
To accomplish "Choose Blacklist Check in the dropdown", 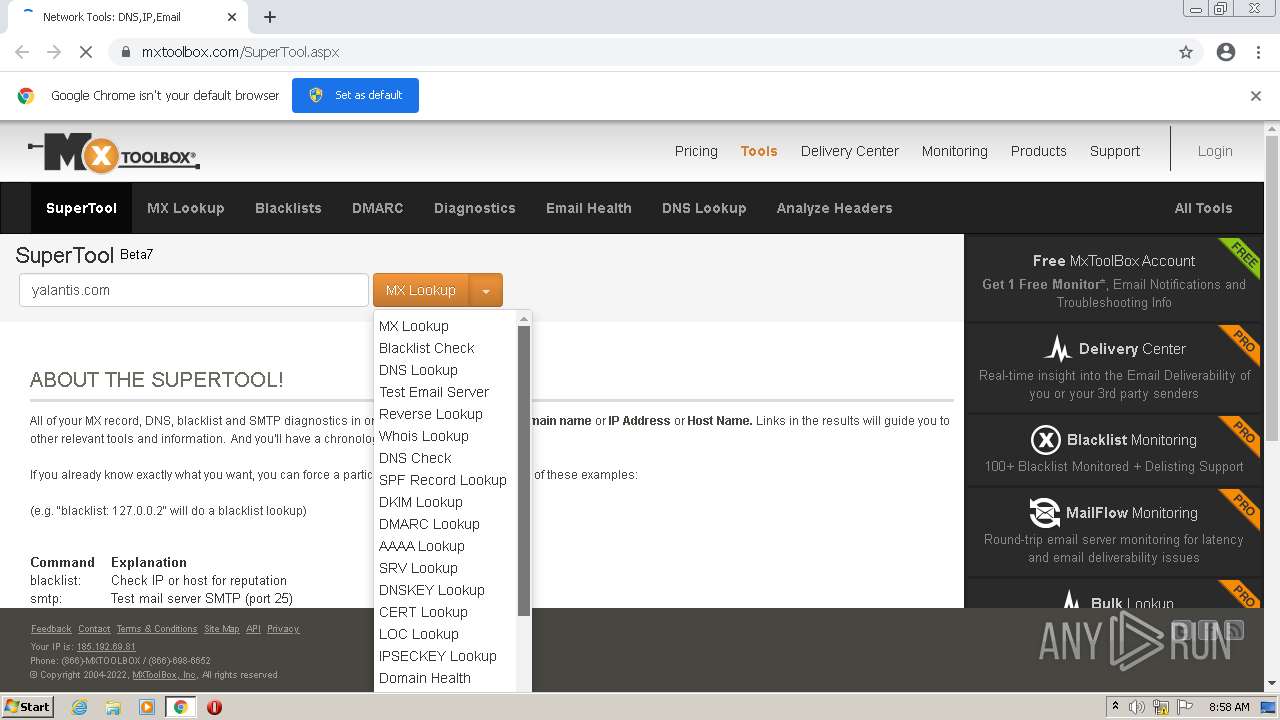I will (x=427, y=348).
